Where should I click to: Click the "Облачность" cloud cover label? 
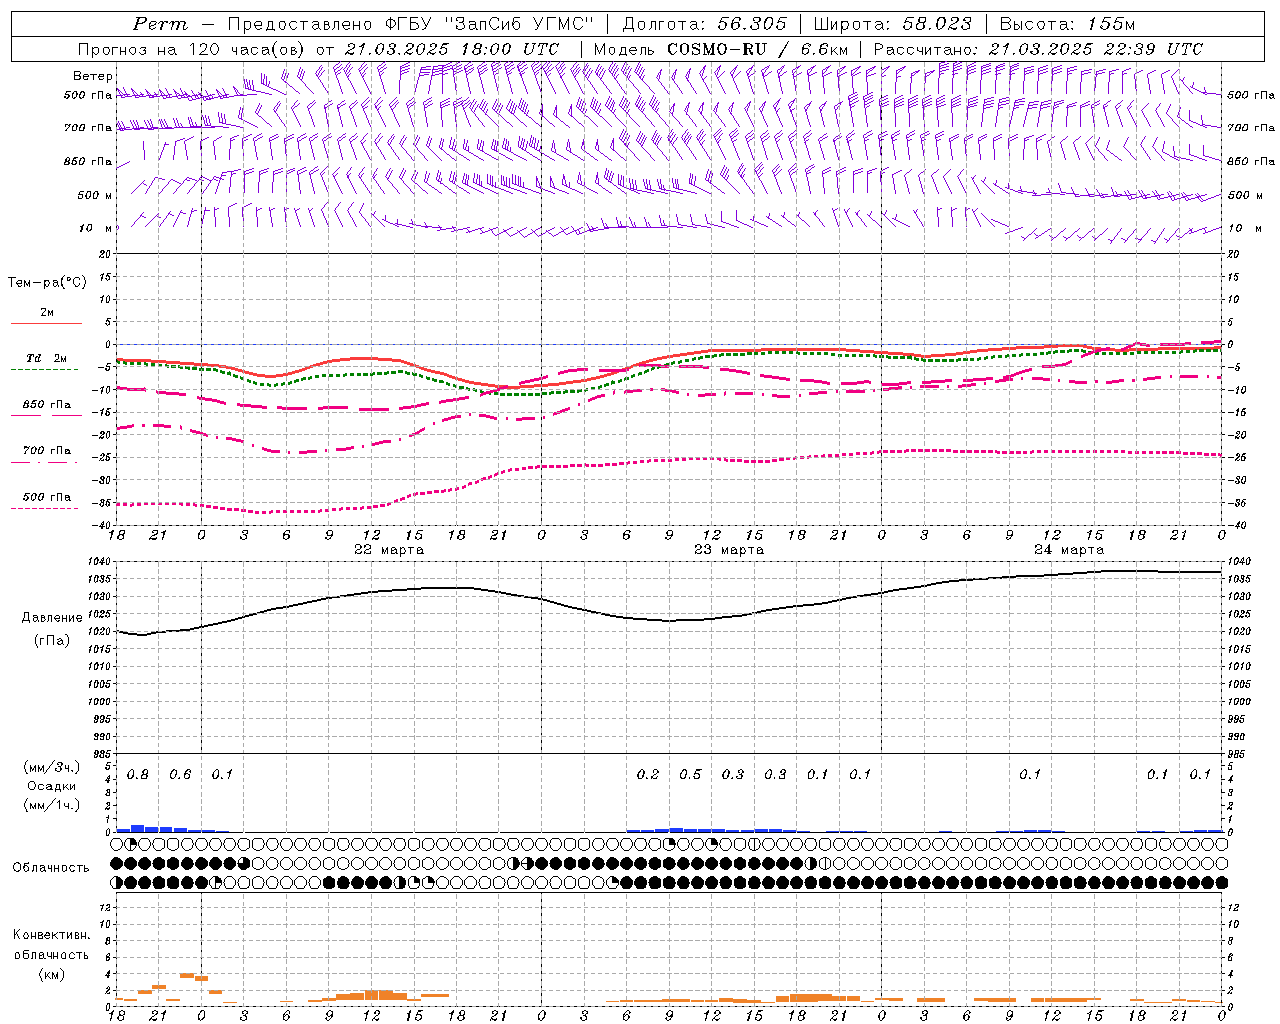tap(51, 867)
